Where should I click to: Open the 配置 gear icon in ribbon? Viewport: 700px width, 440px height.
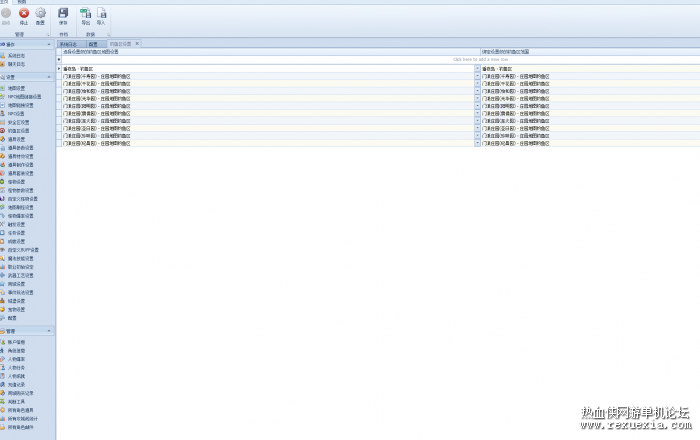[41, 14]
